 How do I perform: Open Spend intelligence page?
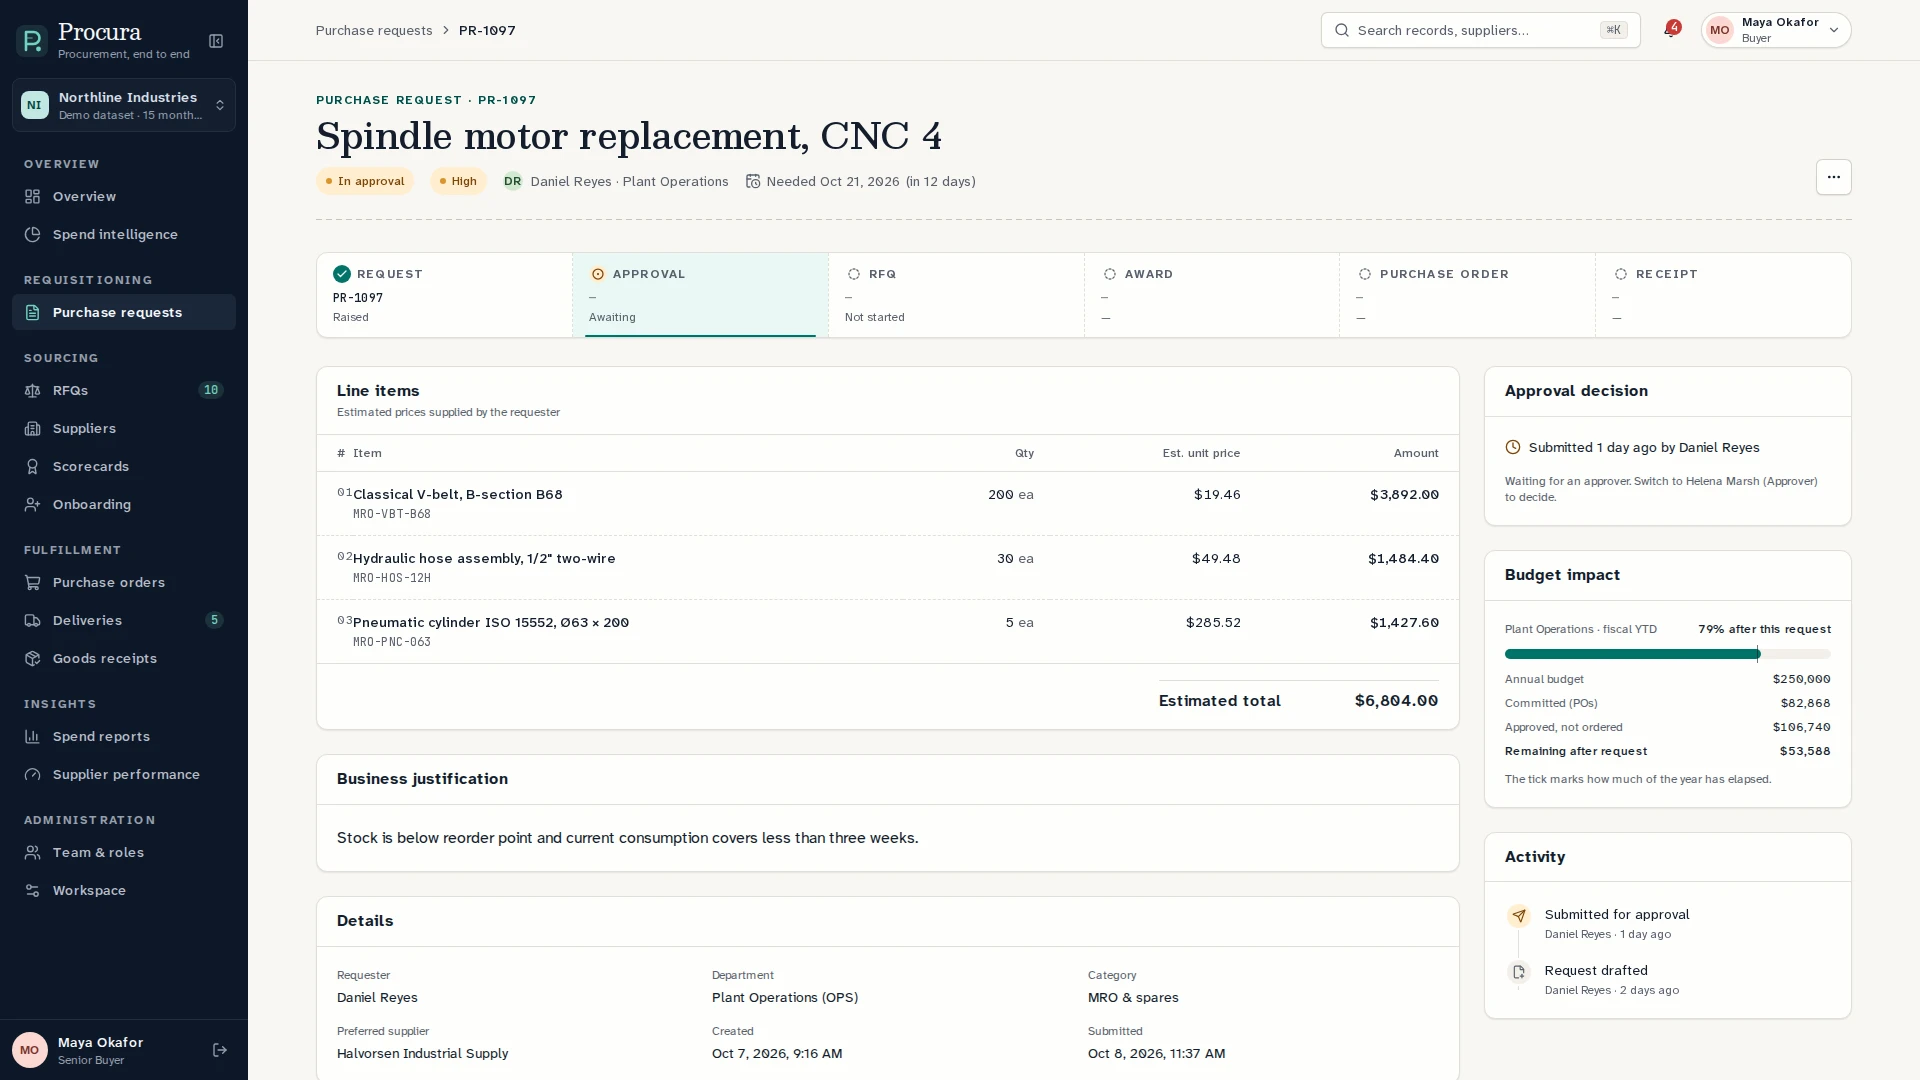click(124, 234)
